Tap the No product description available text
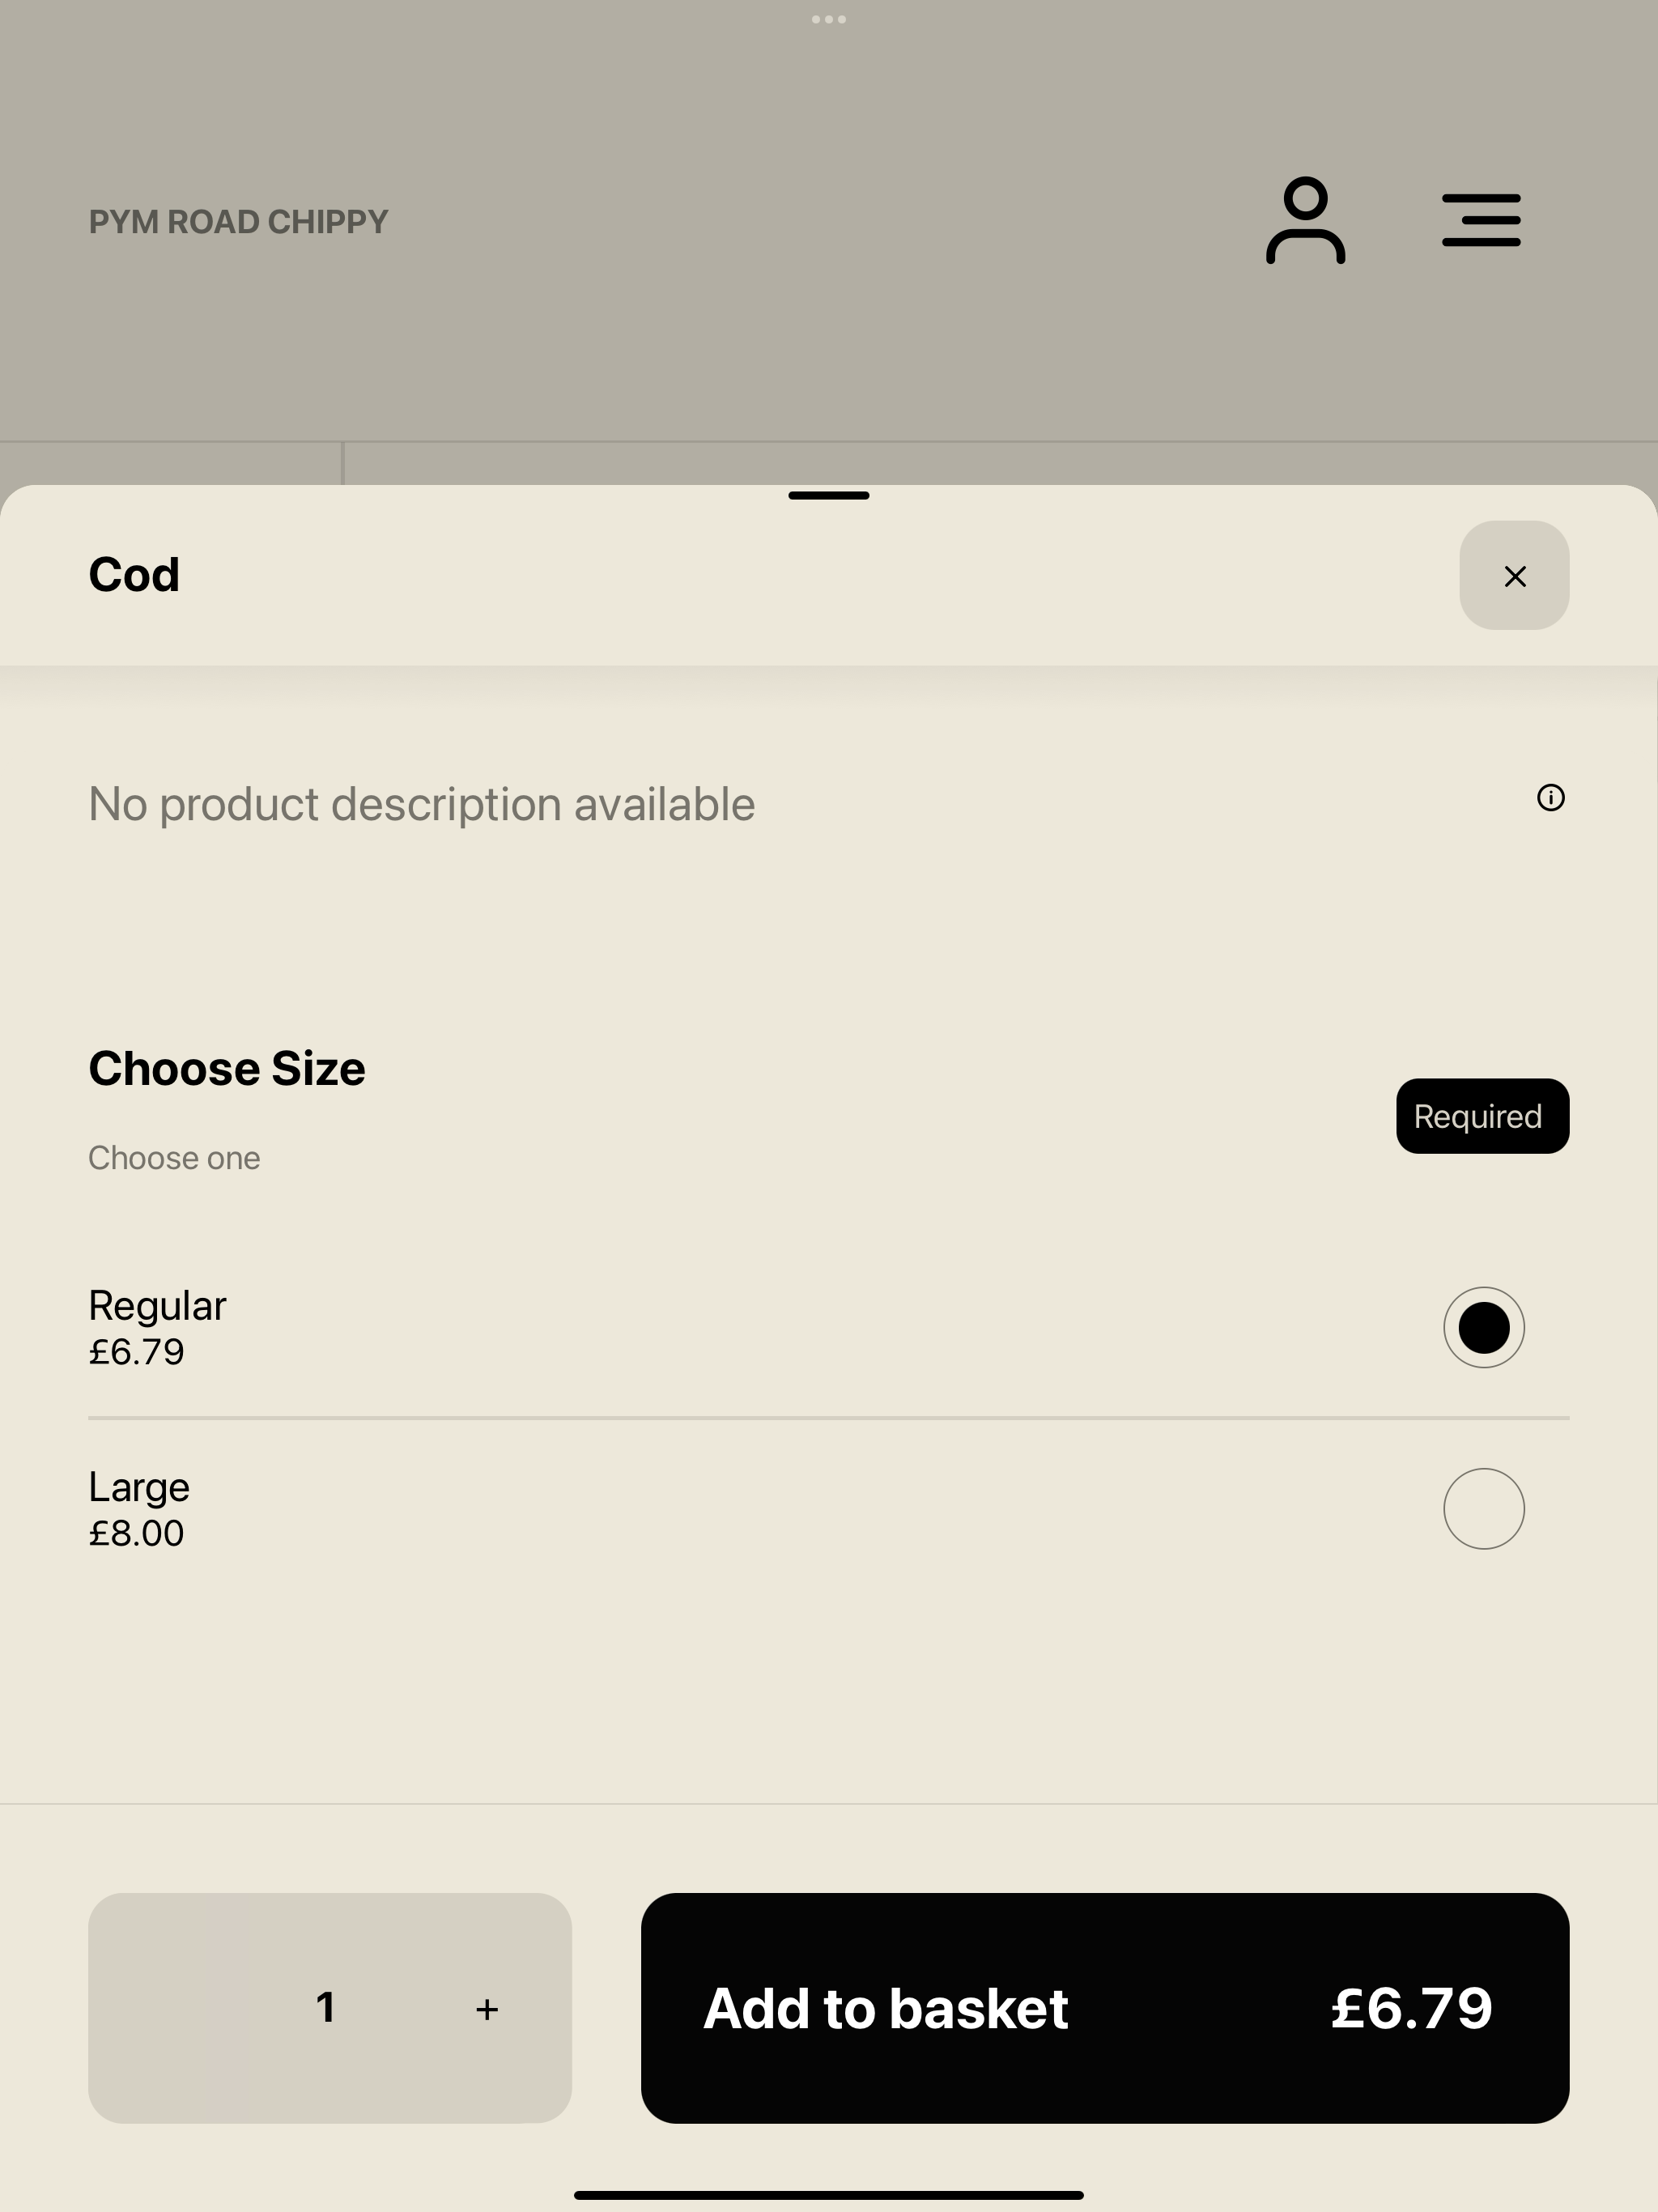The width and height of the screenshot is (1658, 2212). coord(422,804)
